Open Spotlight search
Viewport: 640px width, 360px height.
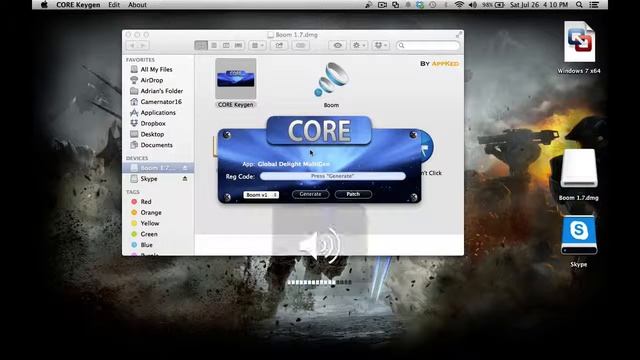(579, 5)
